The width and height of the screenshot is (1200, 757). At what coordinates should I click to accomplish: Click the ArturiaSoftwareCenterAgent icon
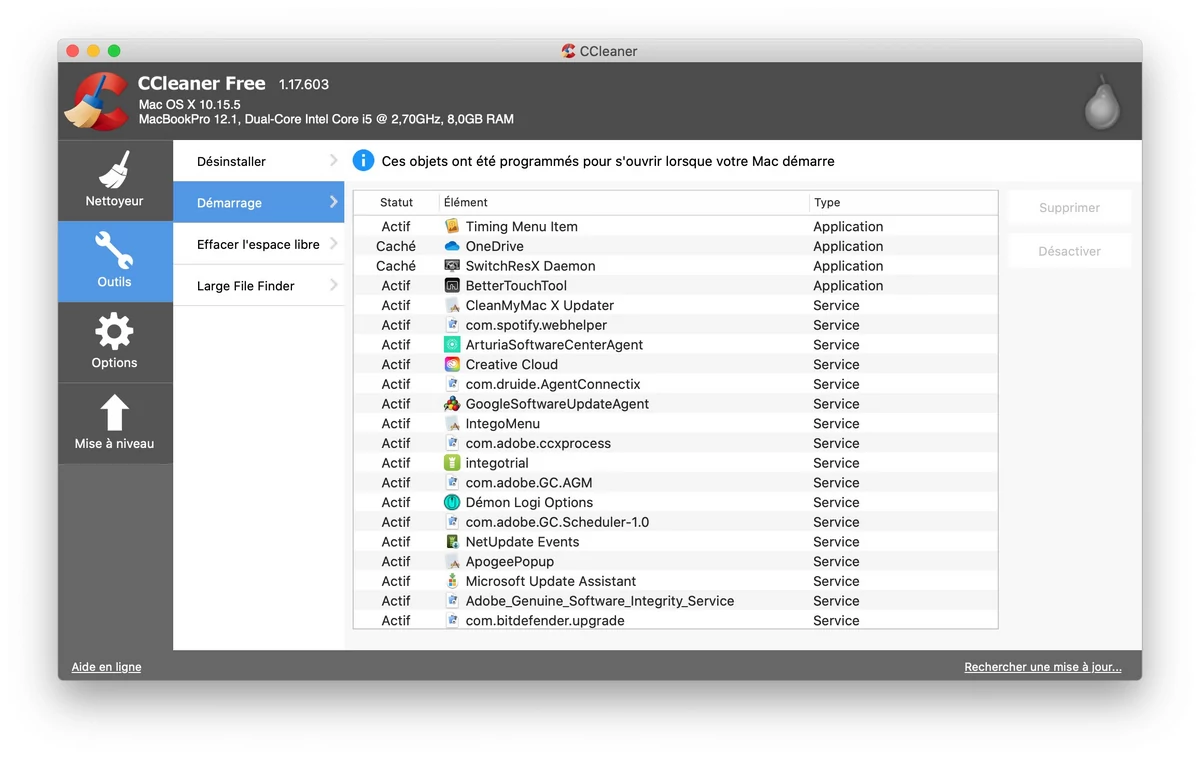tap(452, 345)
